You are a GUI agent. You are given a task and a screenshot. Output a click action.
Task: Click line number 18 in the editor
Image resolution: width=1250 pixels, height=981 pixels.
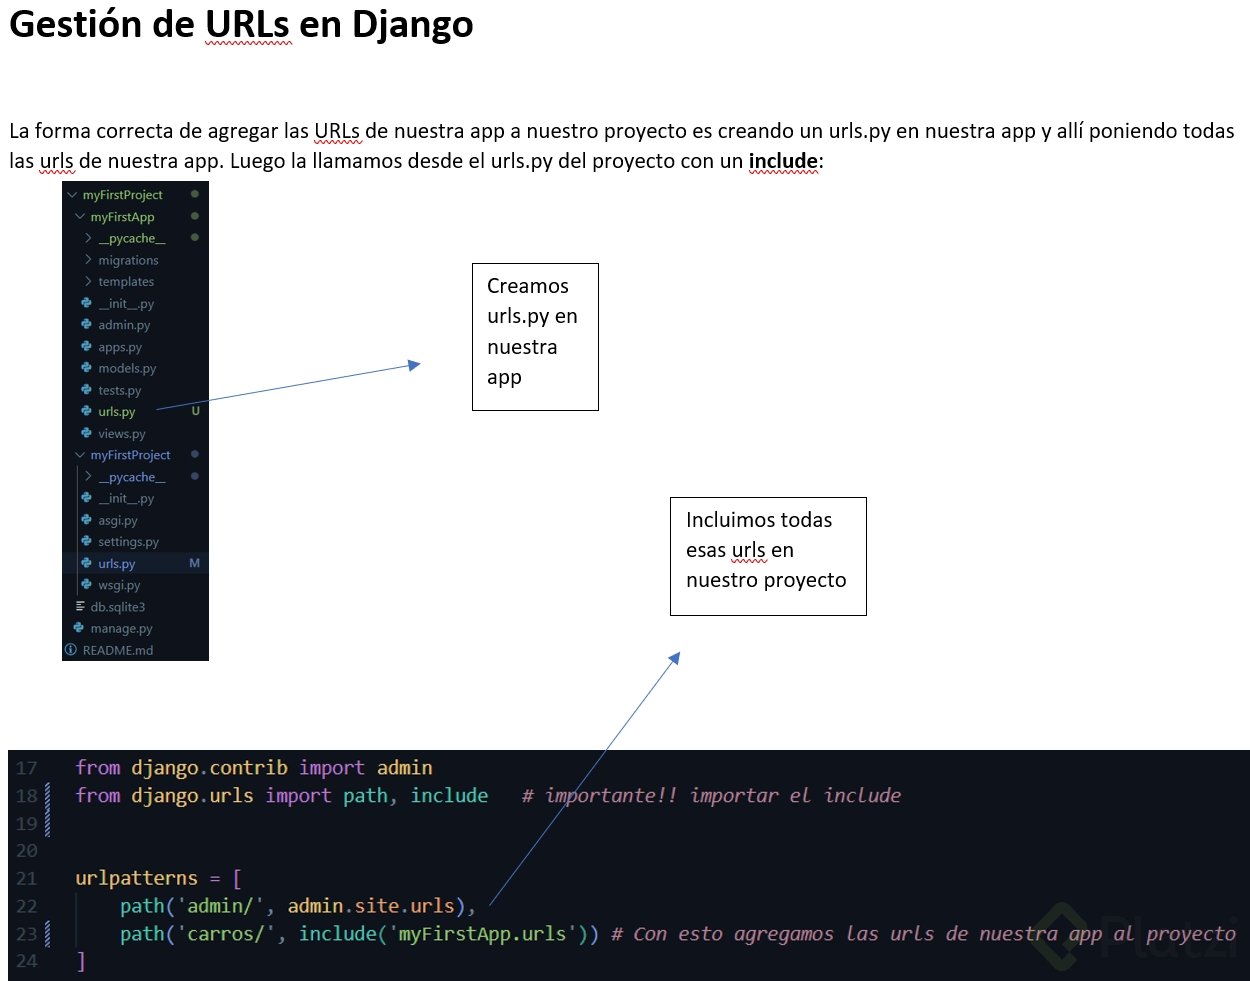coord(27,796)
